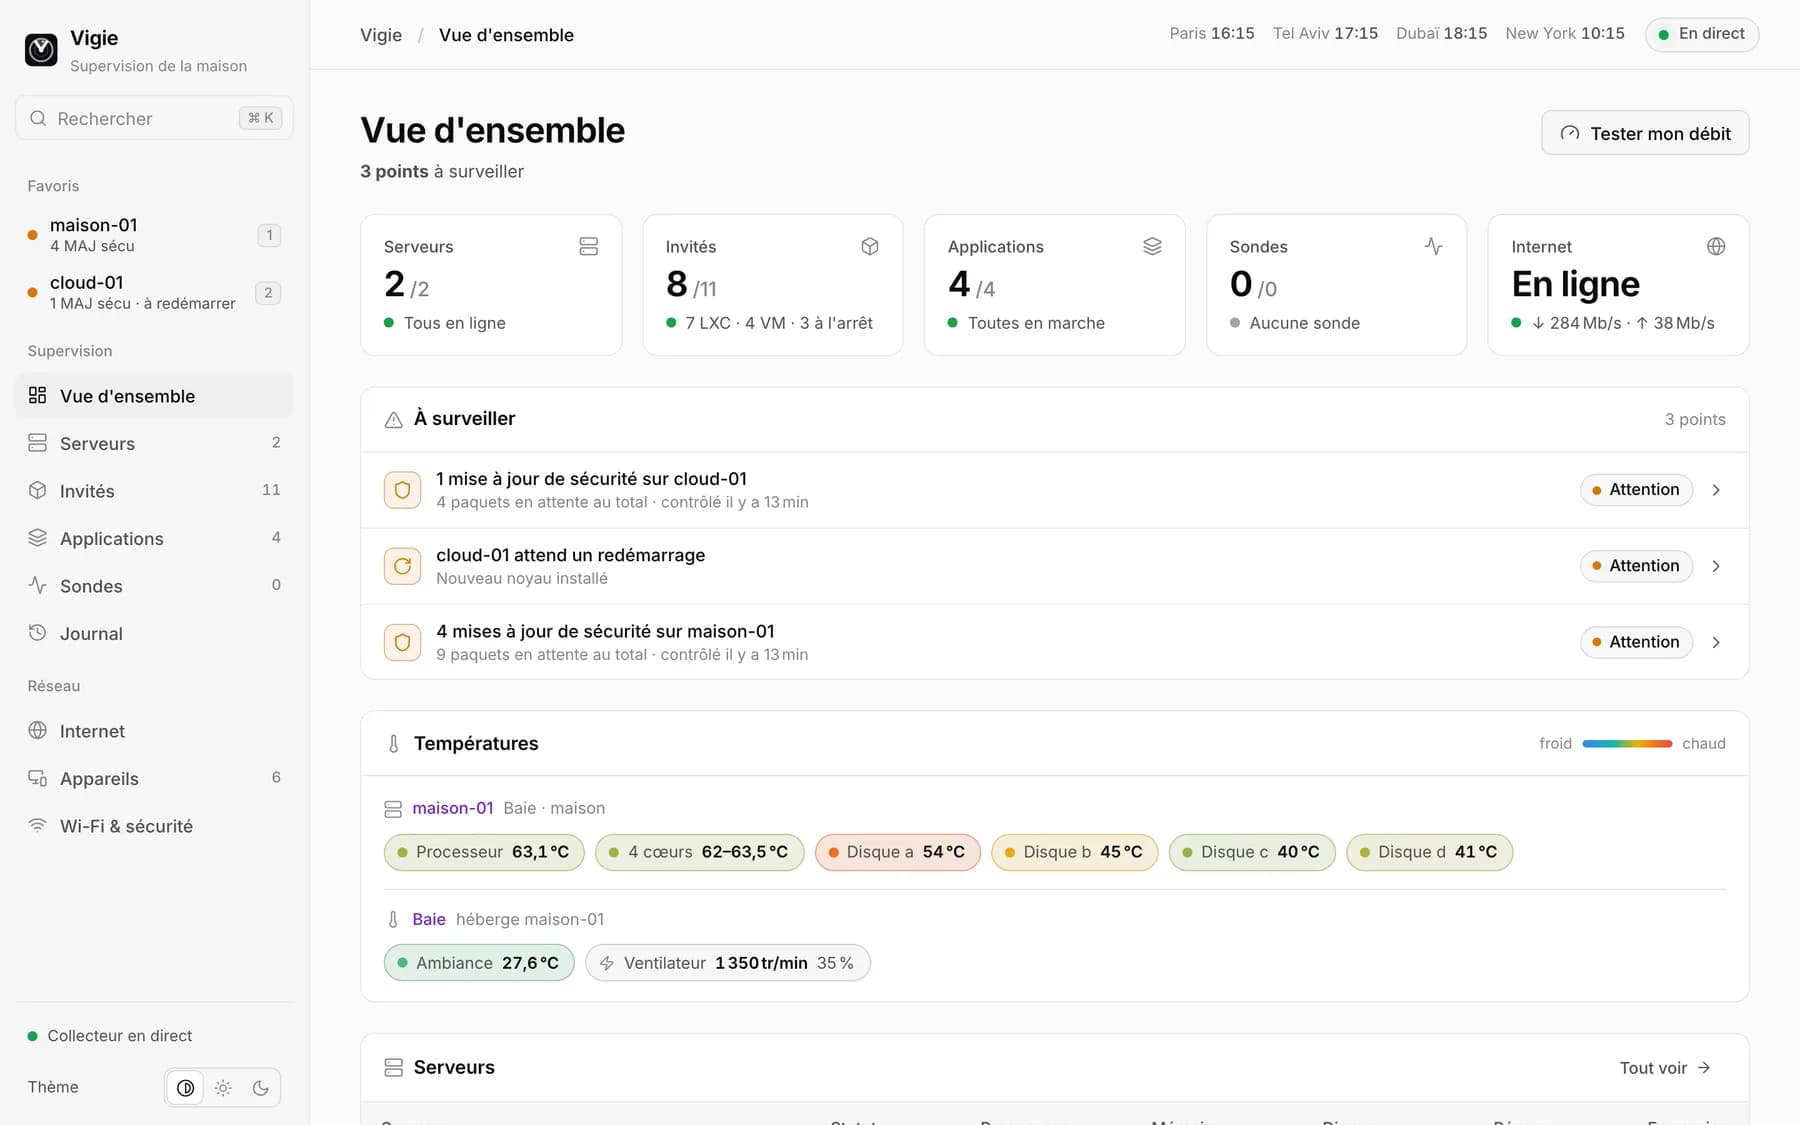Click the Vigie breadcrumb link

click(381, 35)
